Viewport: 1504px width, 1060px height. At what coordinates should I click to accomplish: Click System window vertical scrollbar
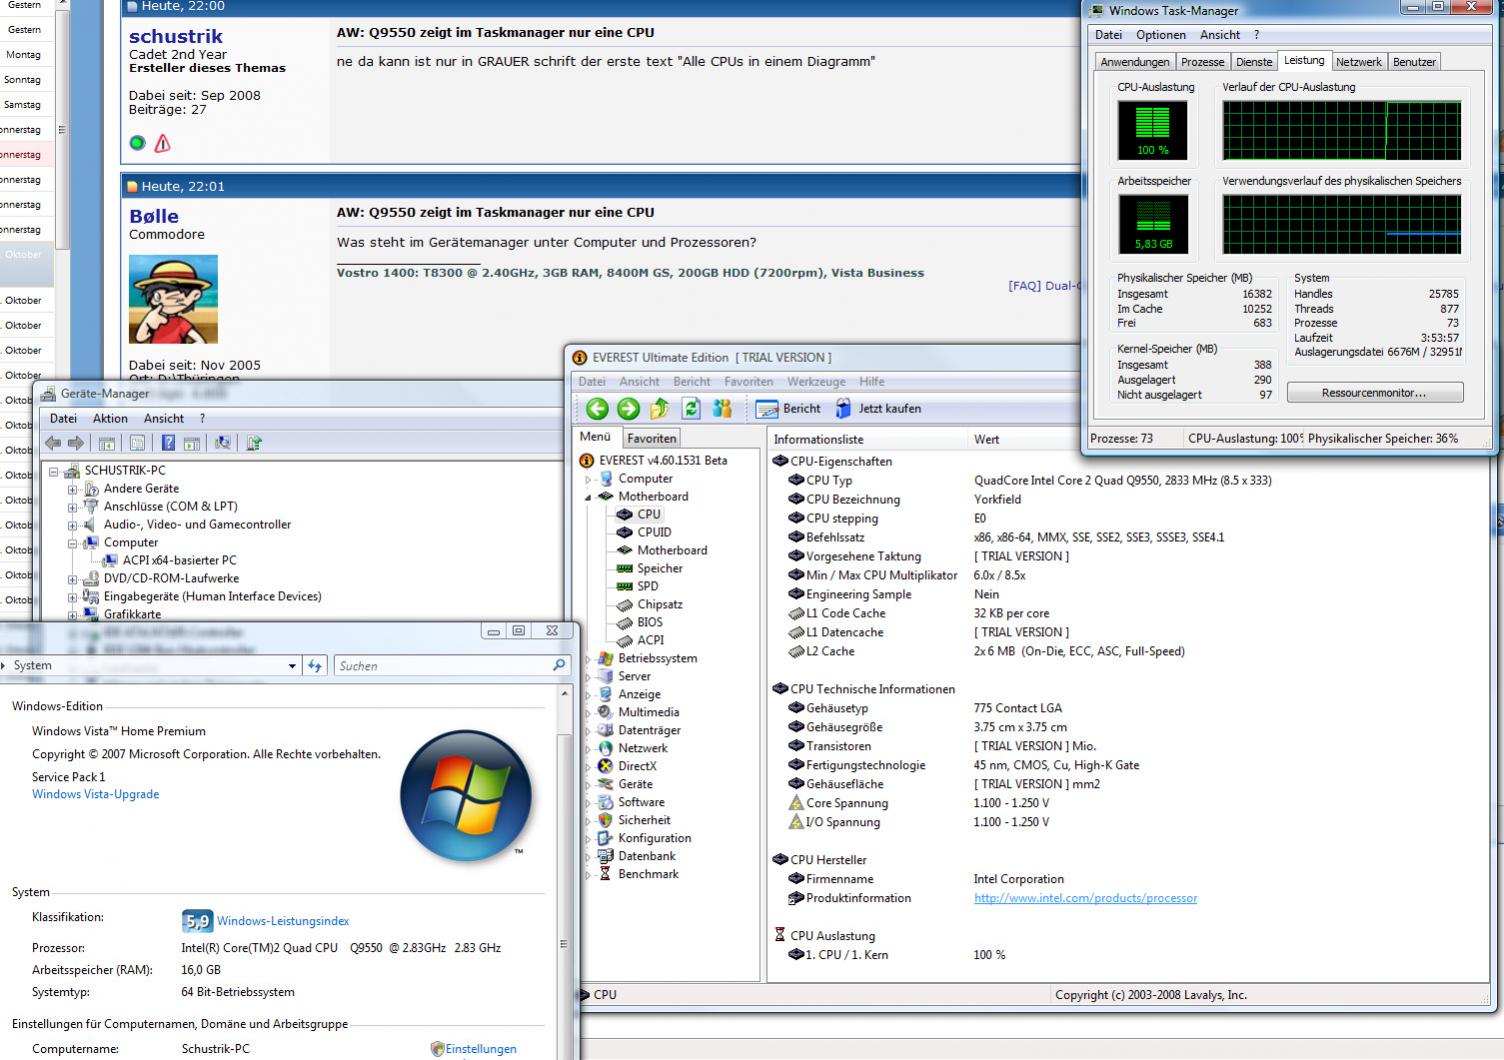point(564,870)
